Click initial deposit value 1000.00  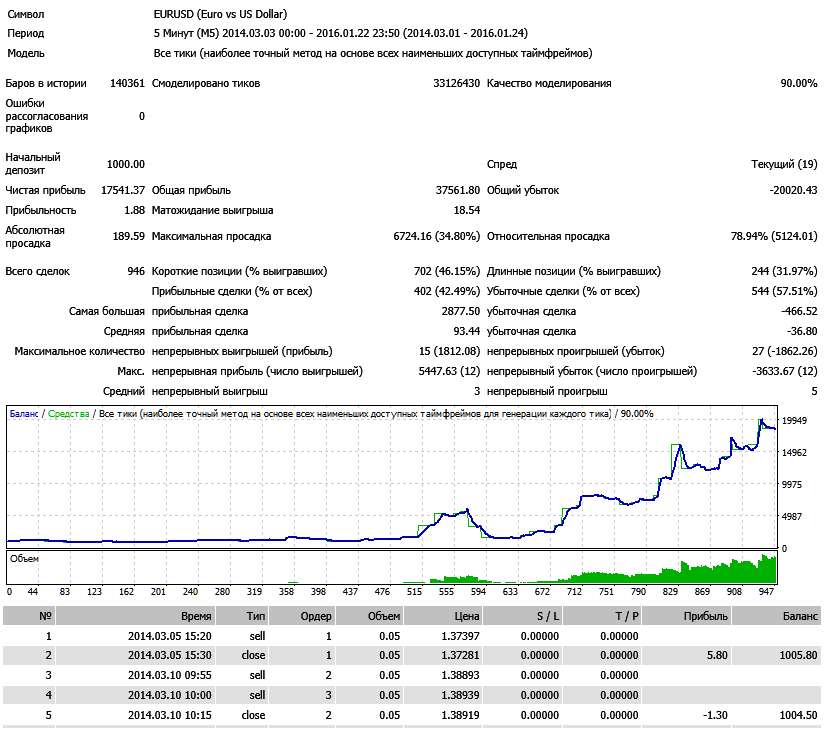click(x=126, y=164)
